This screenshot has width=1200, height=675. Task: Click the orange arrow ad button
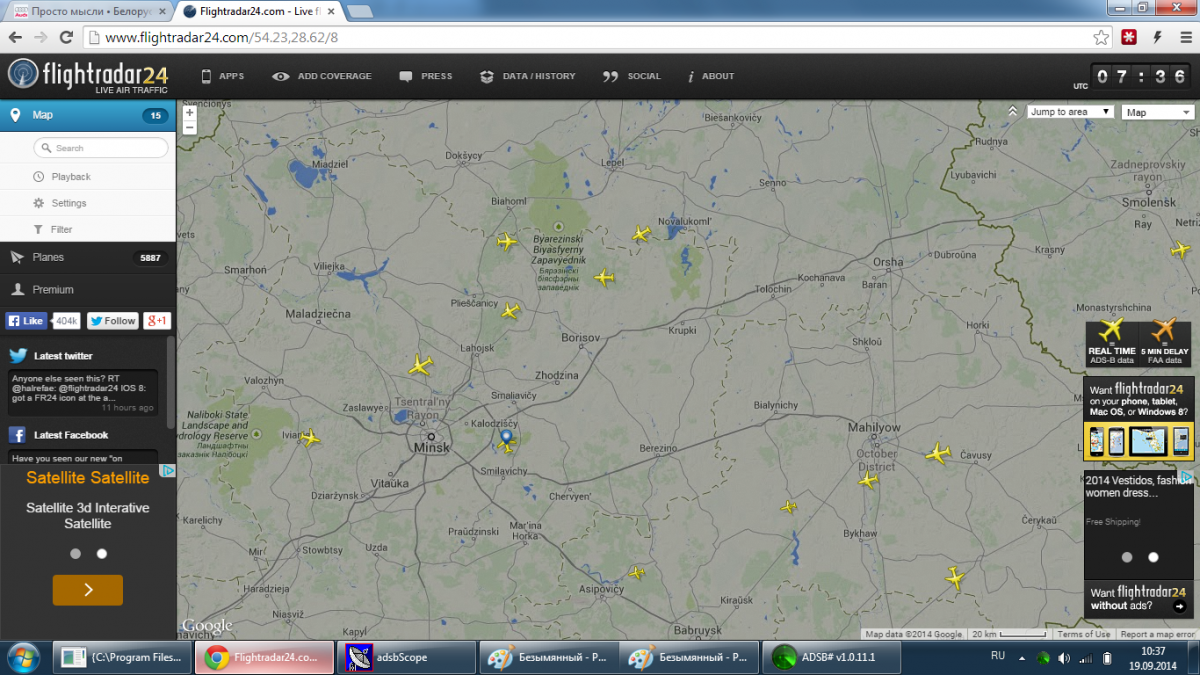pos(88,590)
